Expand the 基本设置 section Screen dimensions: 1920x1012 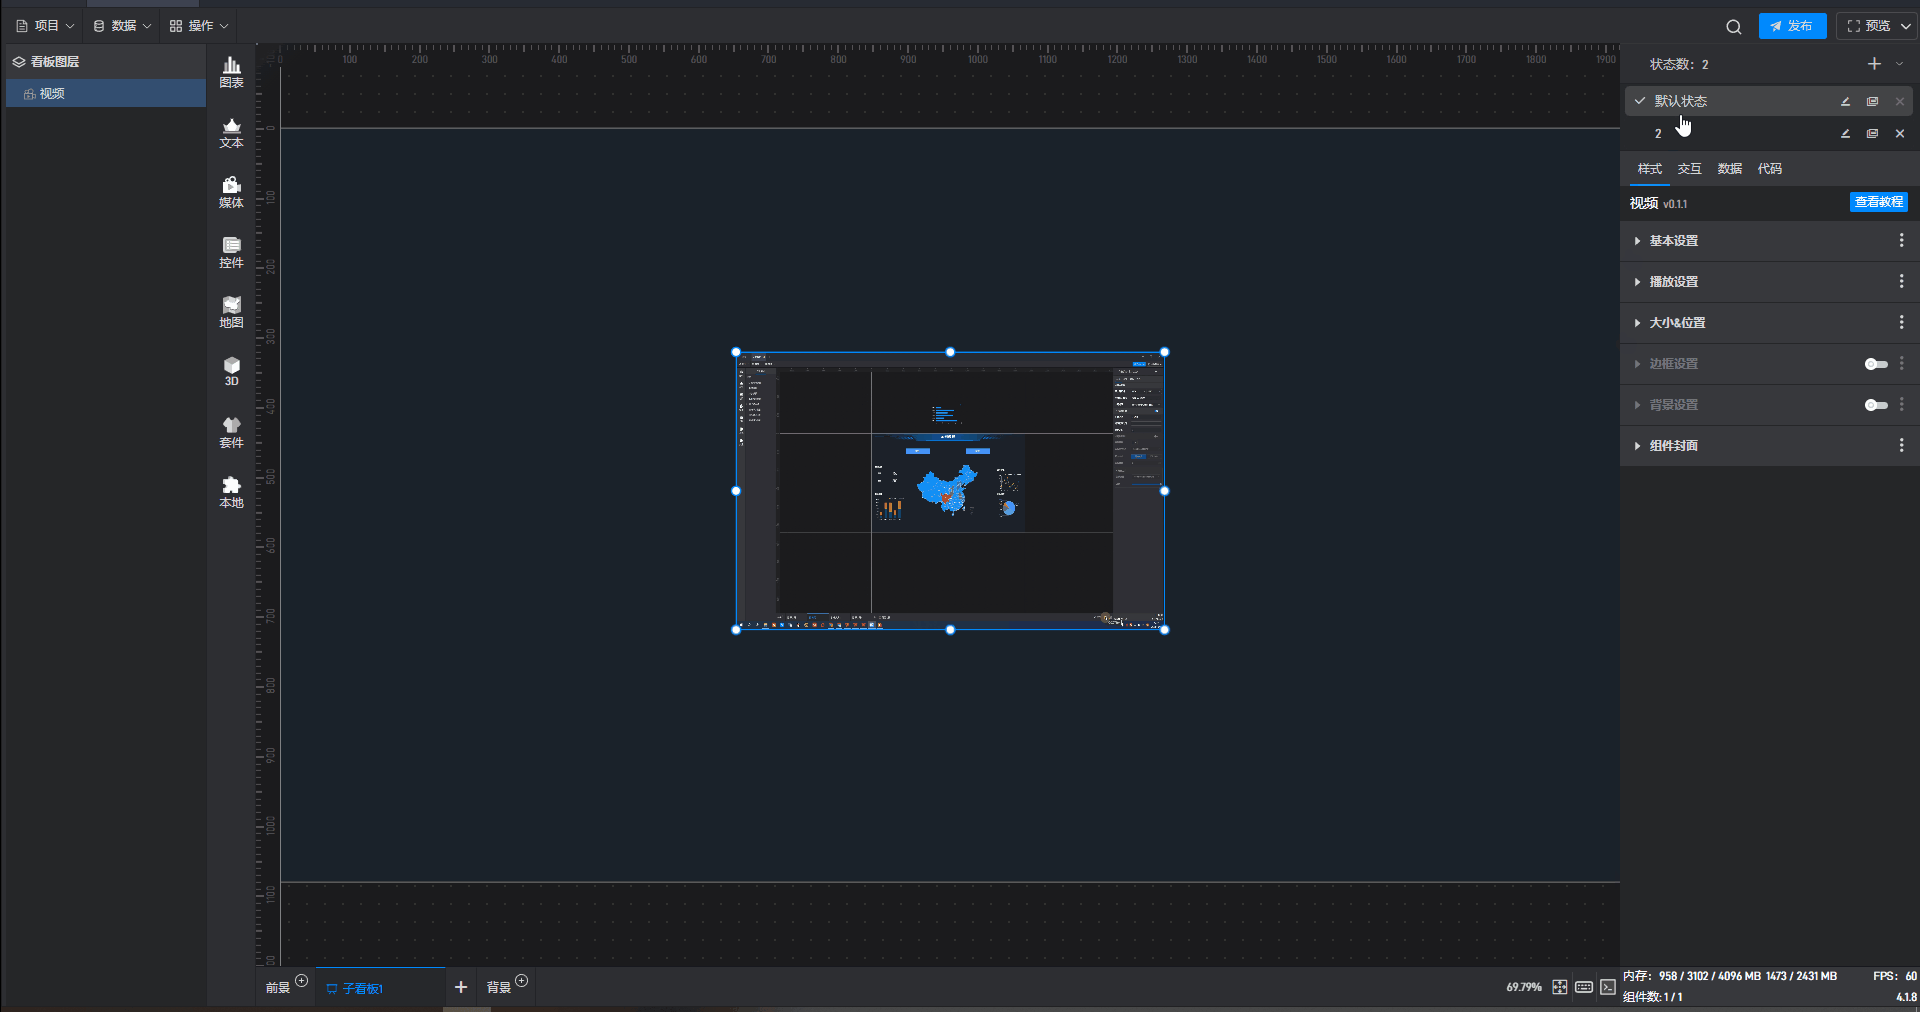pyautogui.click(x=1674, y=241)
